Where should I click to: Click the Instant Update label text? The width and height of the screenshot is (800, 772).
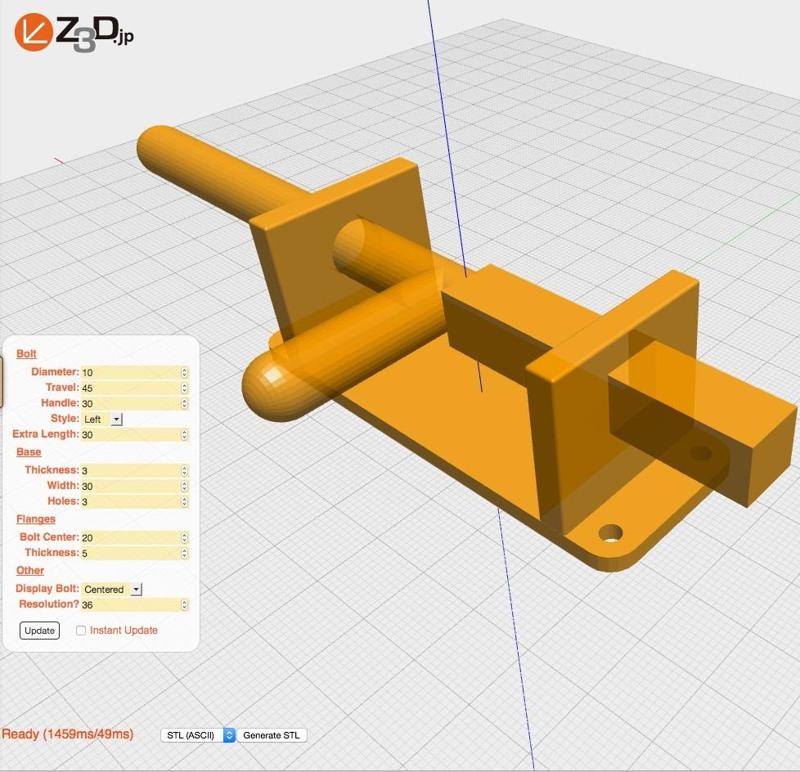[123, 631]
